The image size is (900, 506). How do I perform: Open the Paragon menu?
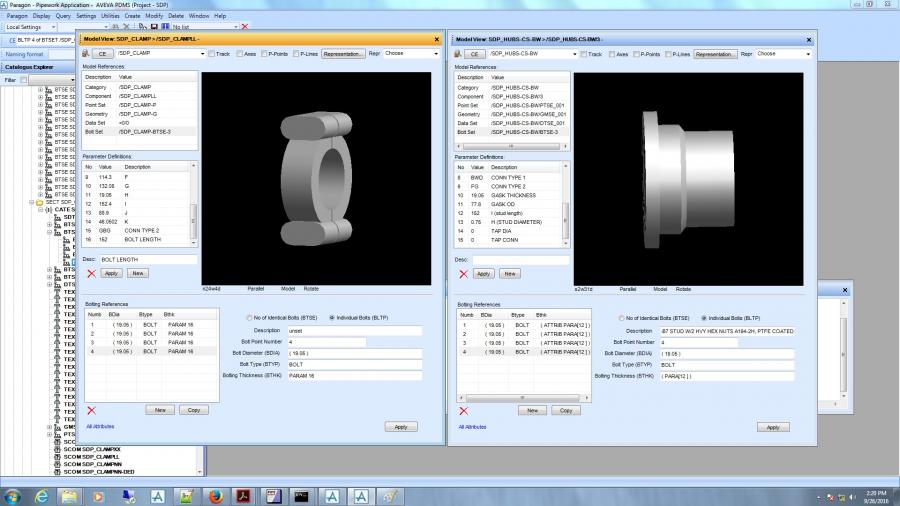click(x=17, y=16)
